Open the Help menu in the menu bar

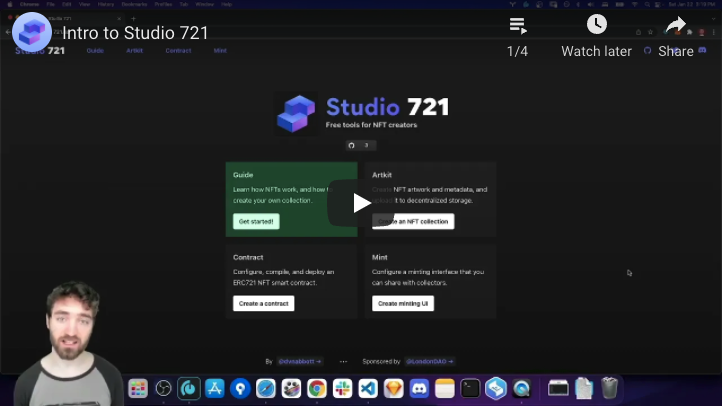(227, 4)
